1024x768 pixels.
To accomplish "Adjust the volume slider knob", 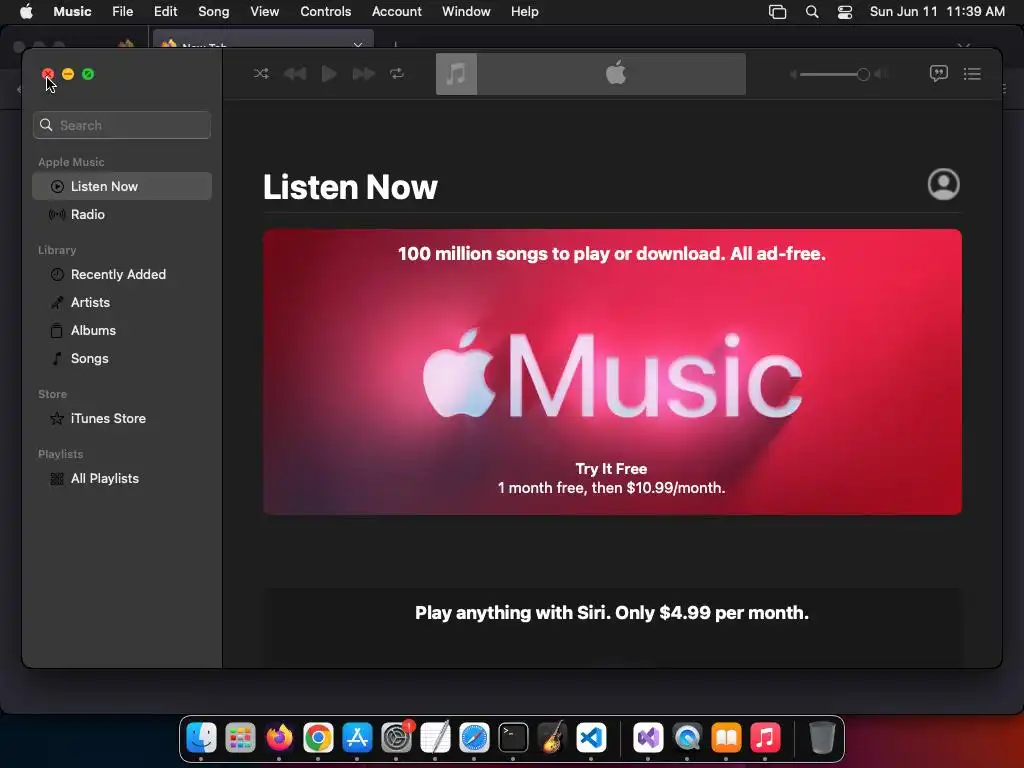I will (863, 74).
